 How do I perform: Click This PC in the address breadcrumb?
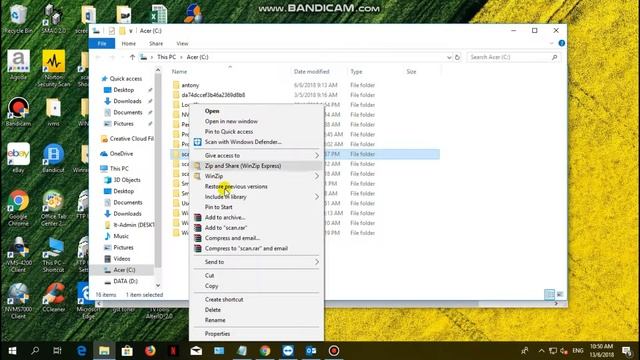(x=167, y=57)
